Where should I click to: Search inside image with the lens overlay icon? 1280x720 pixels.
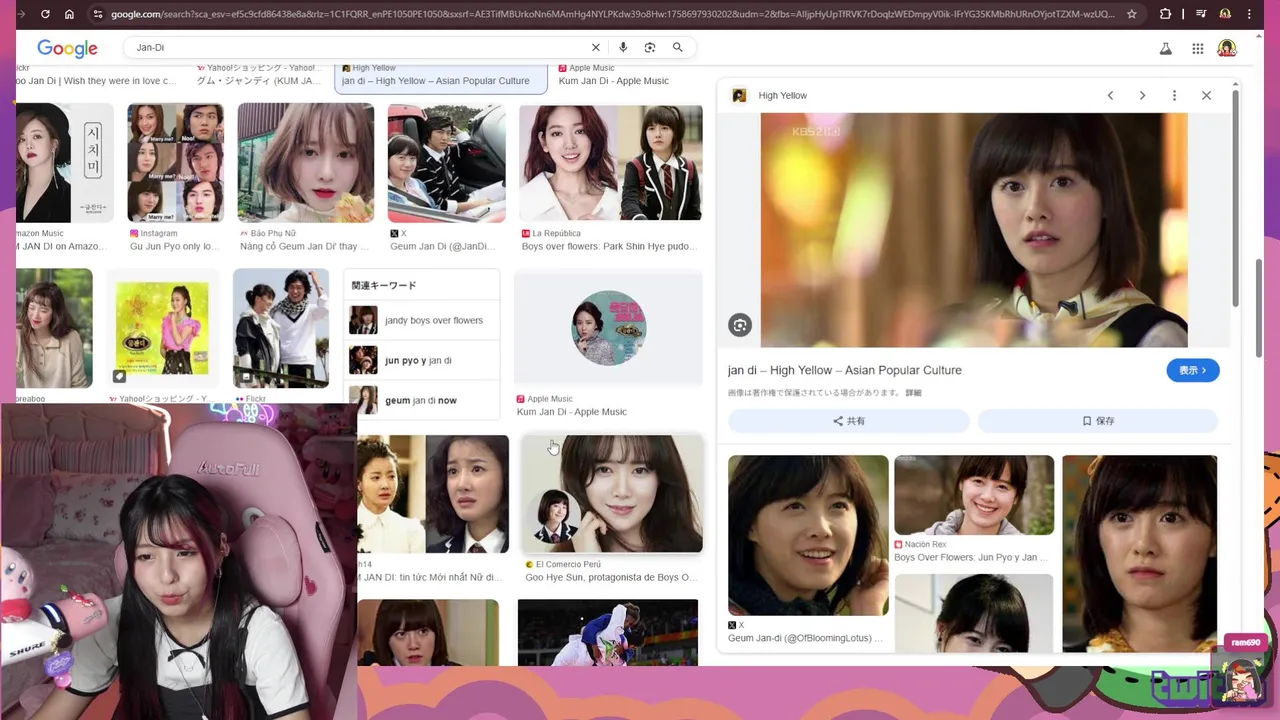[x=740, y=324]
